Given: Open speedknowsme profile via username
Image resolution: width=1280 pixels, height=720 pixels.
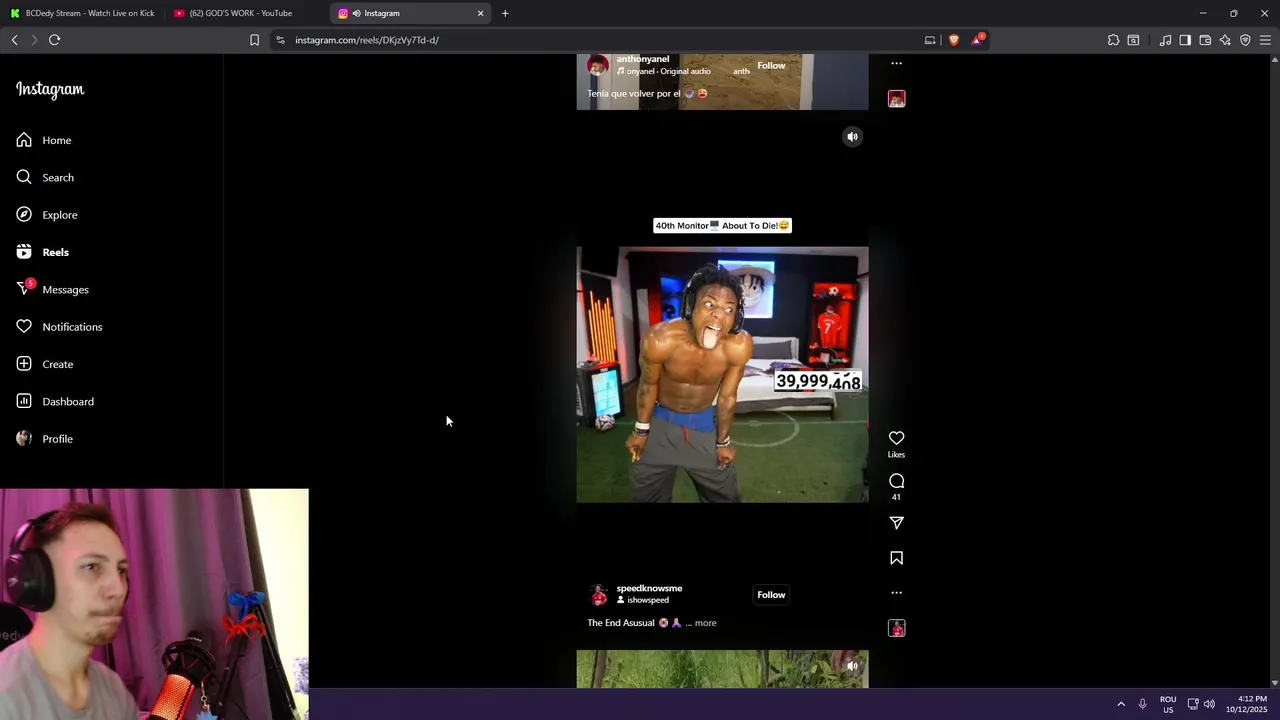Looking at the screenshot, I should (x=649, y=588).
